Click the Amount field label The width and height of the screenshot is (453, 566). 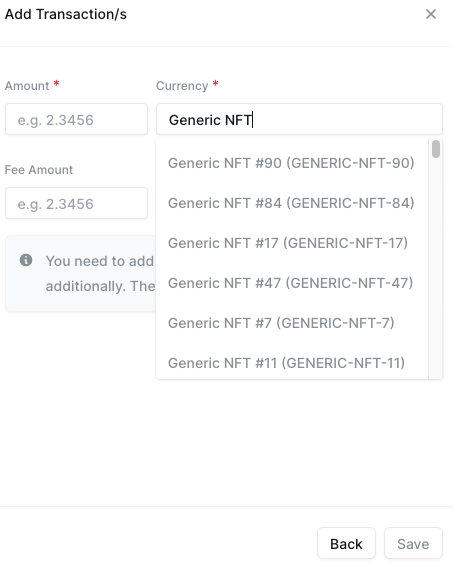click(x=27, y=86)
